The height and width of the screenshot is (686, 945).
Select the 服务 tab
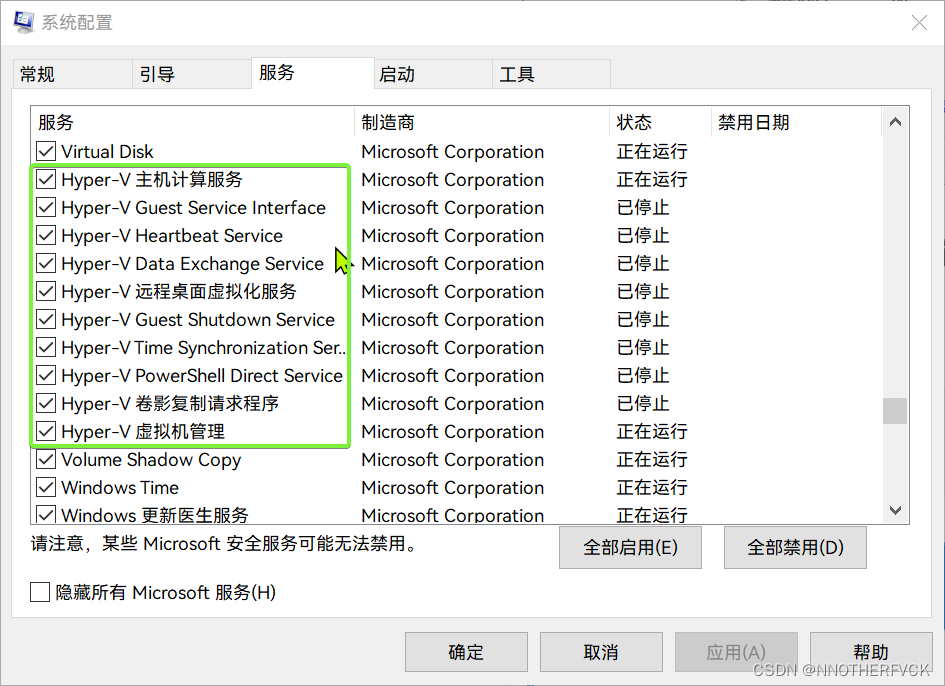pos(313,73)
